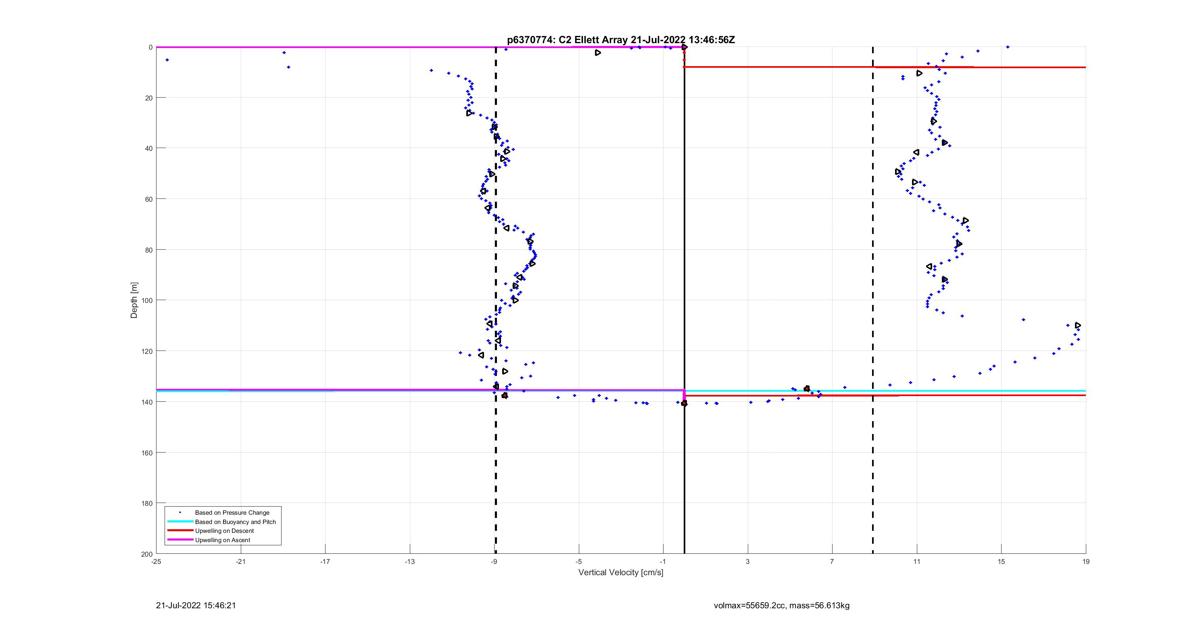Click depth axis tick label "20"
Viewport: 1200px width, 622px height.
point(147,98)
